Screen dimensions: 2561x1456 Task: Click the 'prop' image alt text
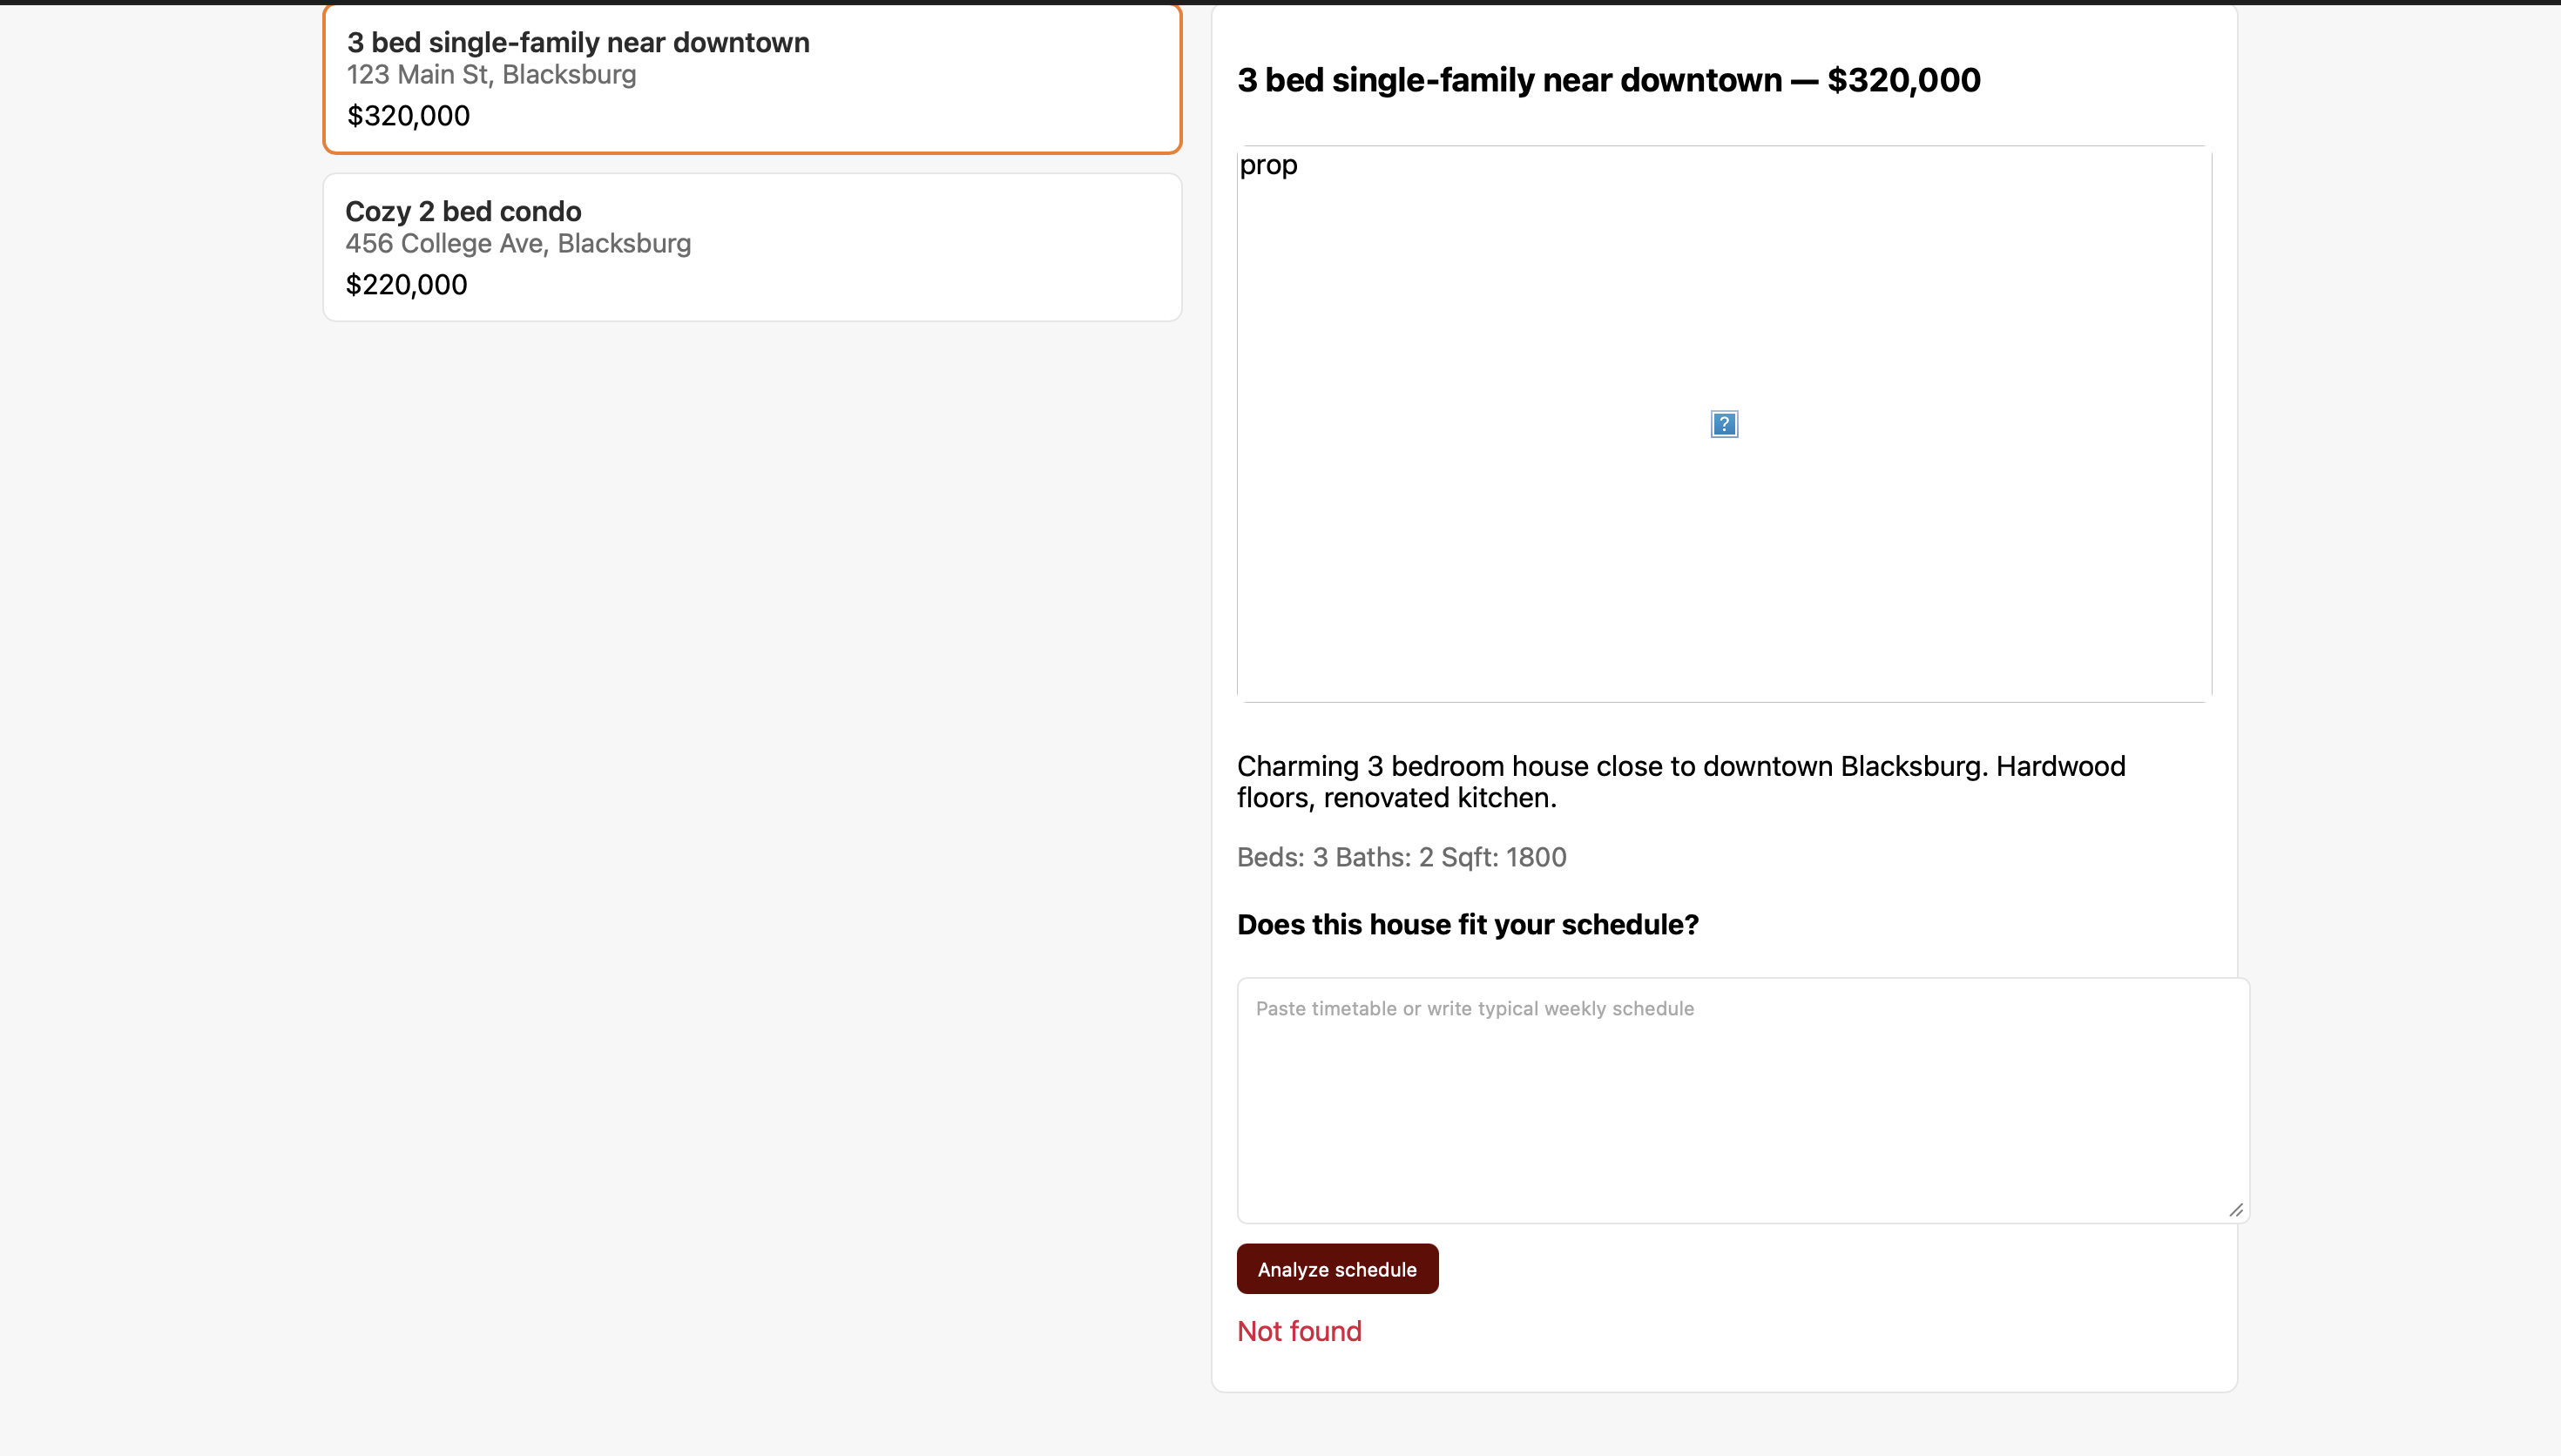(1268, 165)
